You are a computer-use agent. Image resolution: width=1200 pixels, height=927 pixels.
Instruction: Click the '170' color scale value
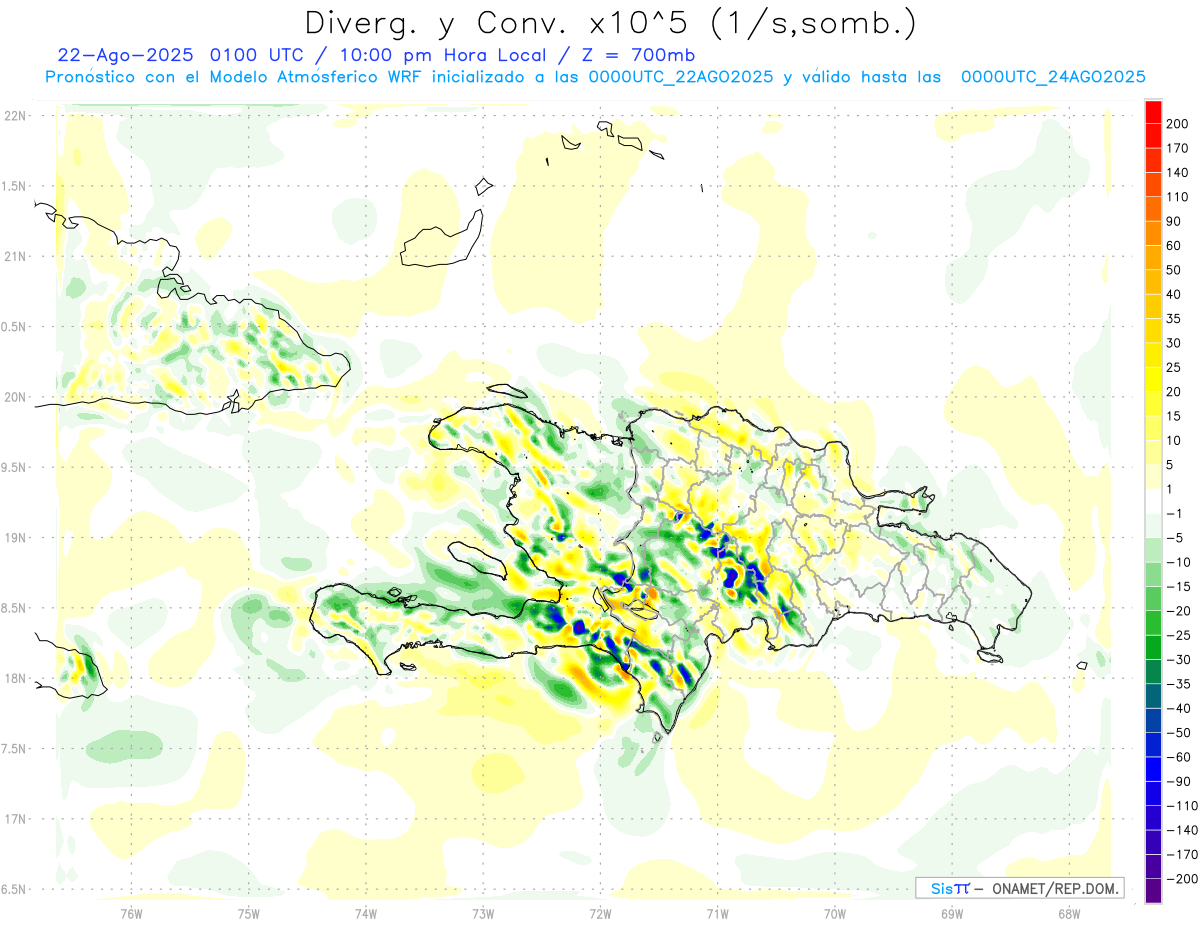pos(1179,148)
